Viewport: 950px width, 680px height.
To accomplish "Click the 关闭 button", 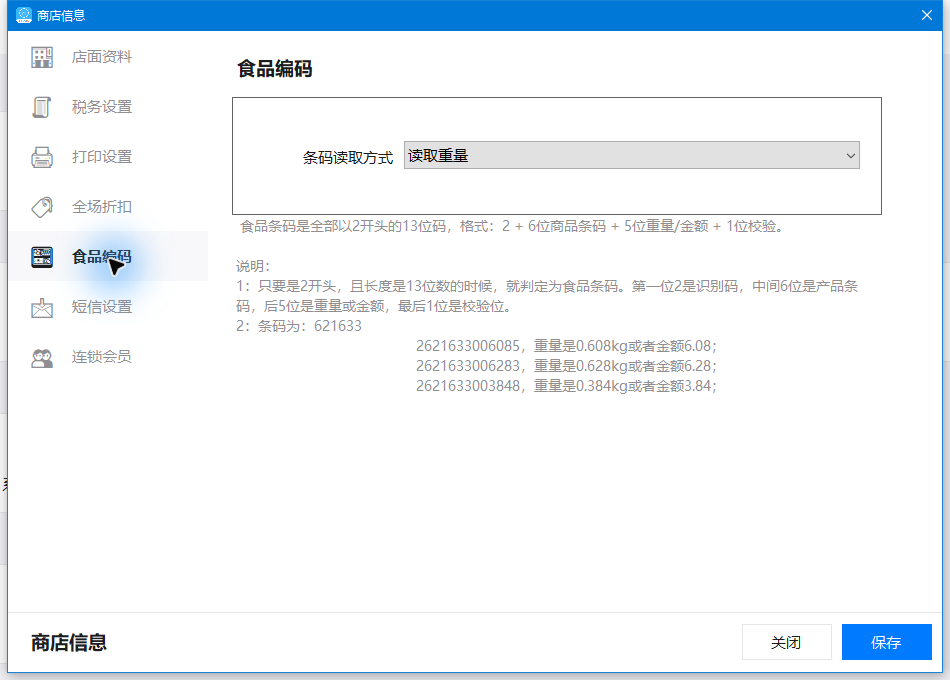I will pos(786,642).
